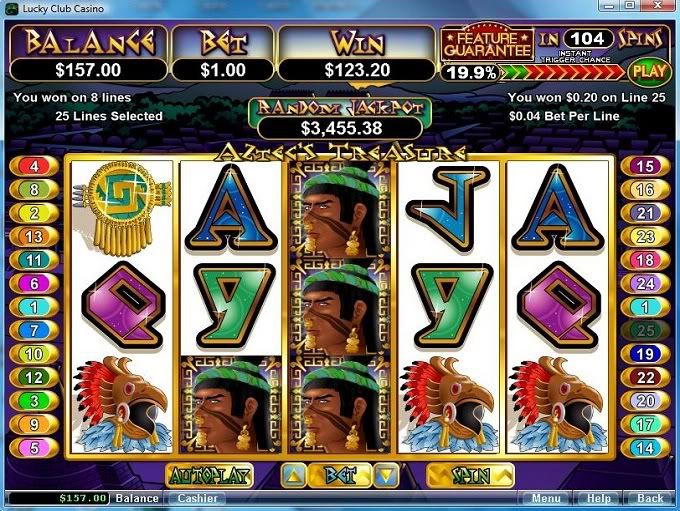This screenshot has width=680, height=511.
Task: Toggle Autoplay mode on
Action: [209, 476]
